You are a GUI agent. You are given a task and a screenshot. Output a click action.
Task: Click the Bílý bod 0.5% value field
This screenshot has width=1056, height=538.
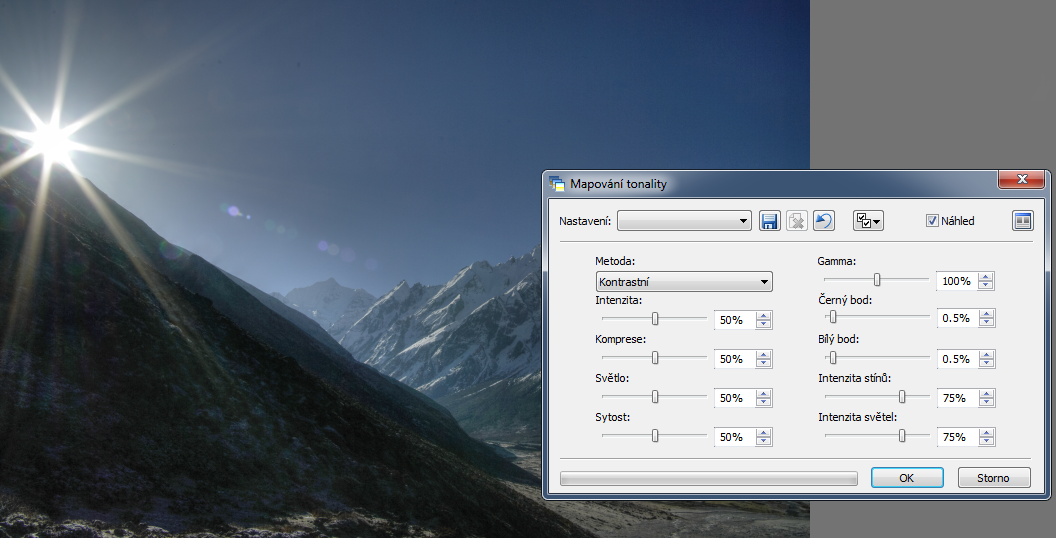(957, 360)
